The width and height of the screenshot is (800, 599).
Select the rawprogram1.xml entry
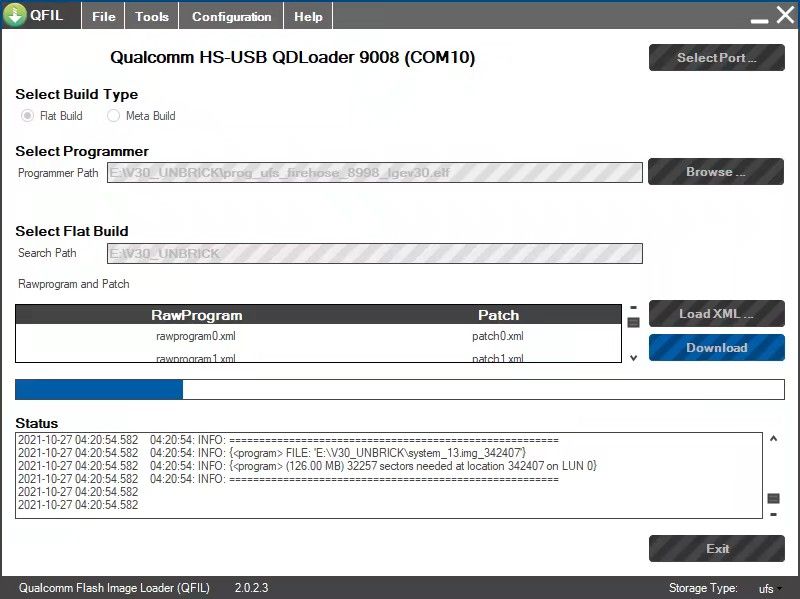[x=196, y=358]
